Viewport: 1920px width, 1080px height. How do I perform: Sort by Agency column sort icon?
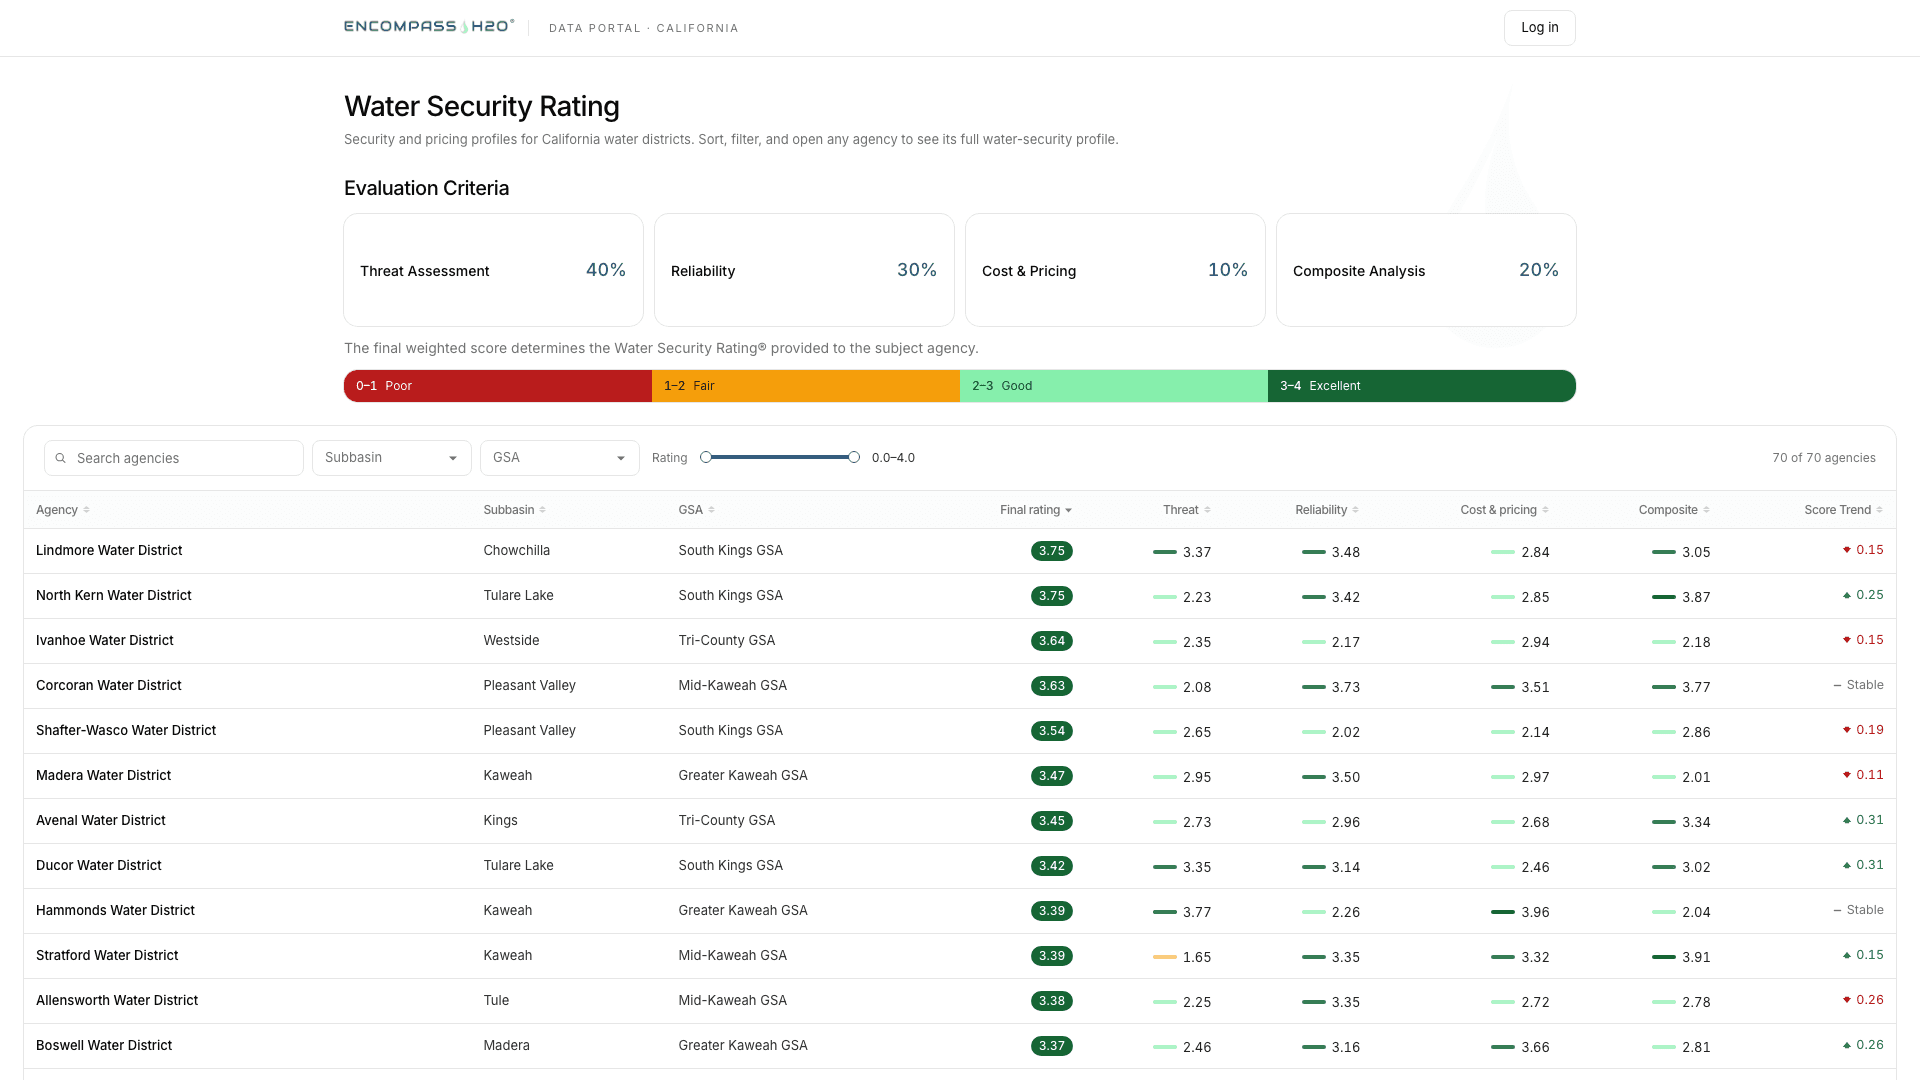coord(87,510)
